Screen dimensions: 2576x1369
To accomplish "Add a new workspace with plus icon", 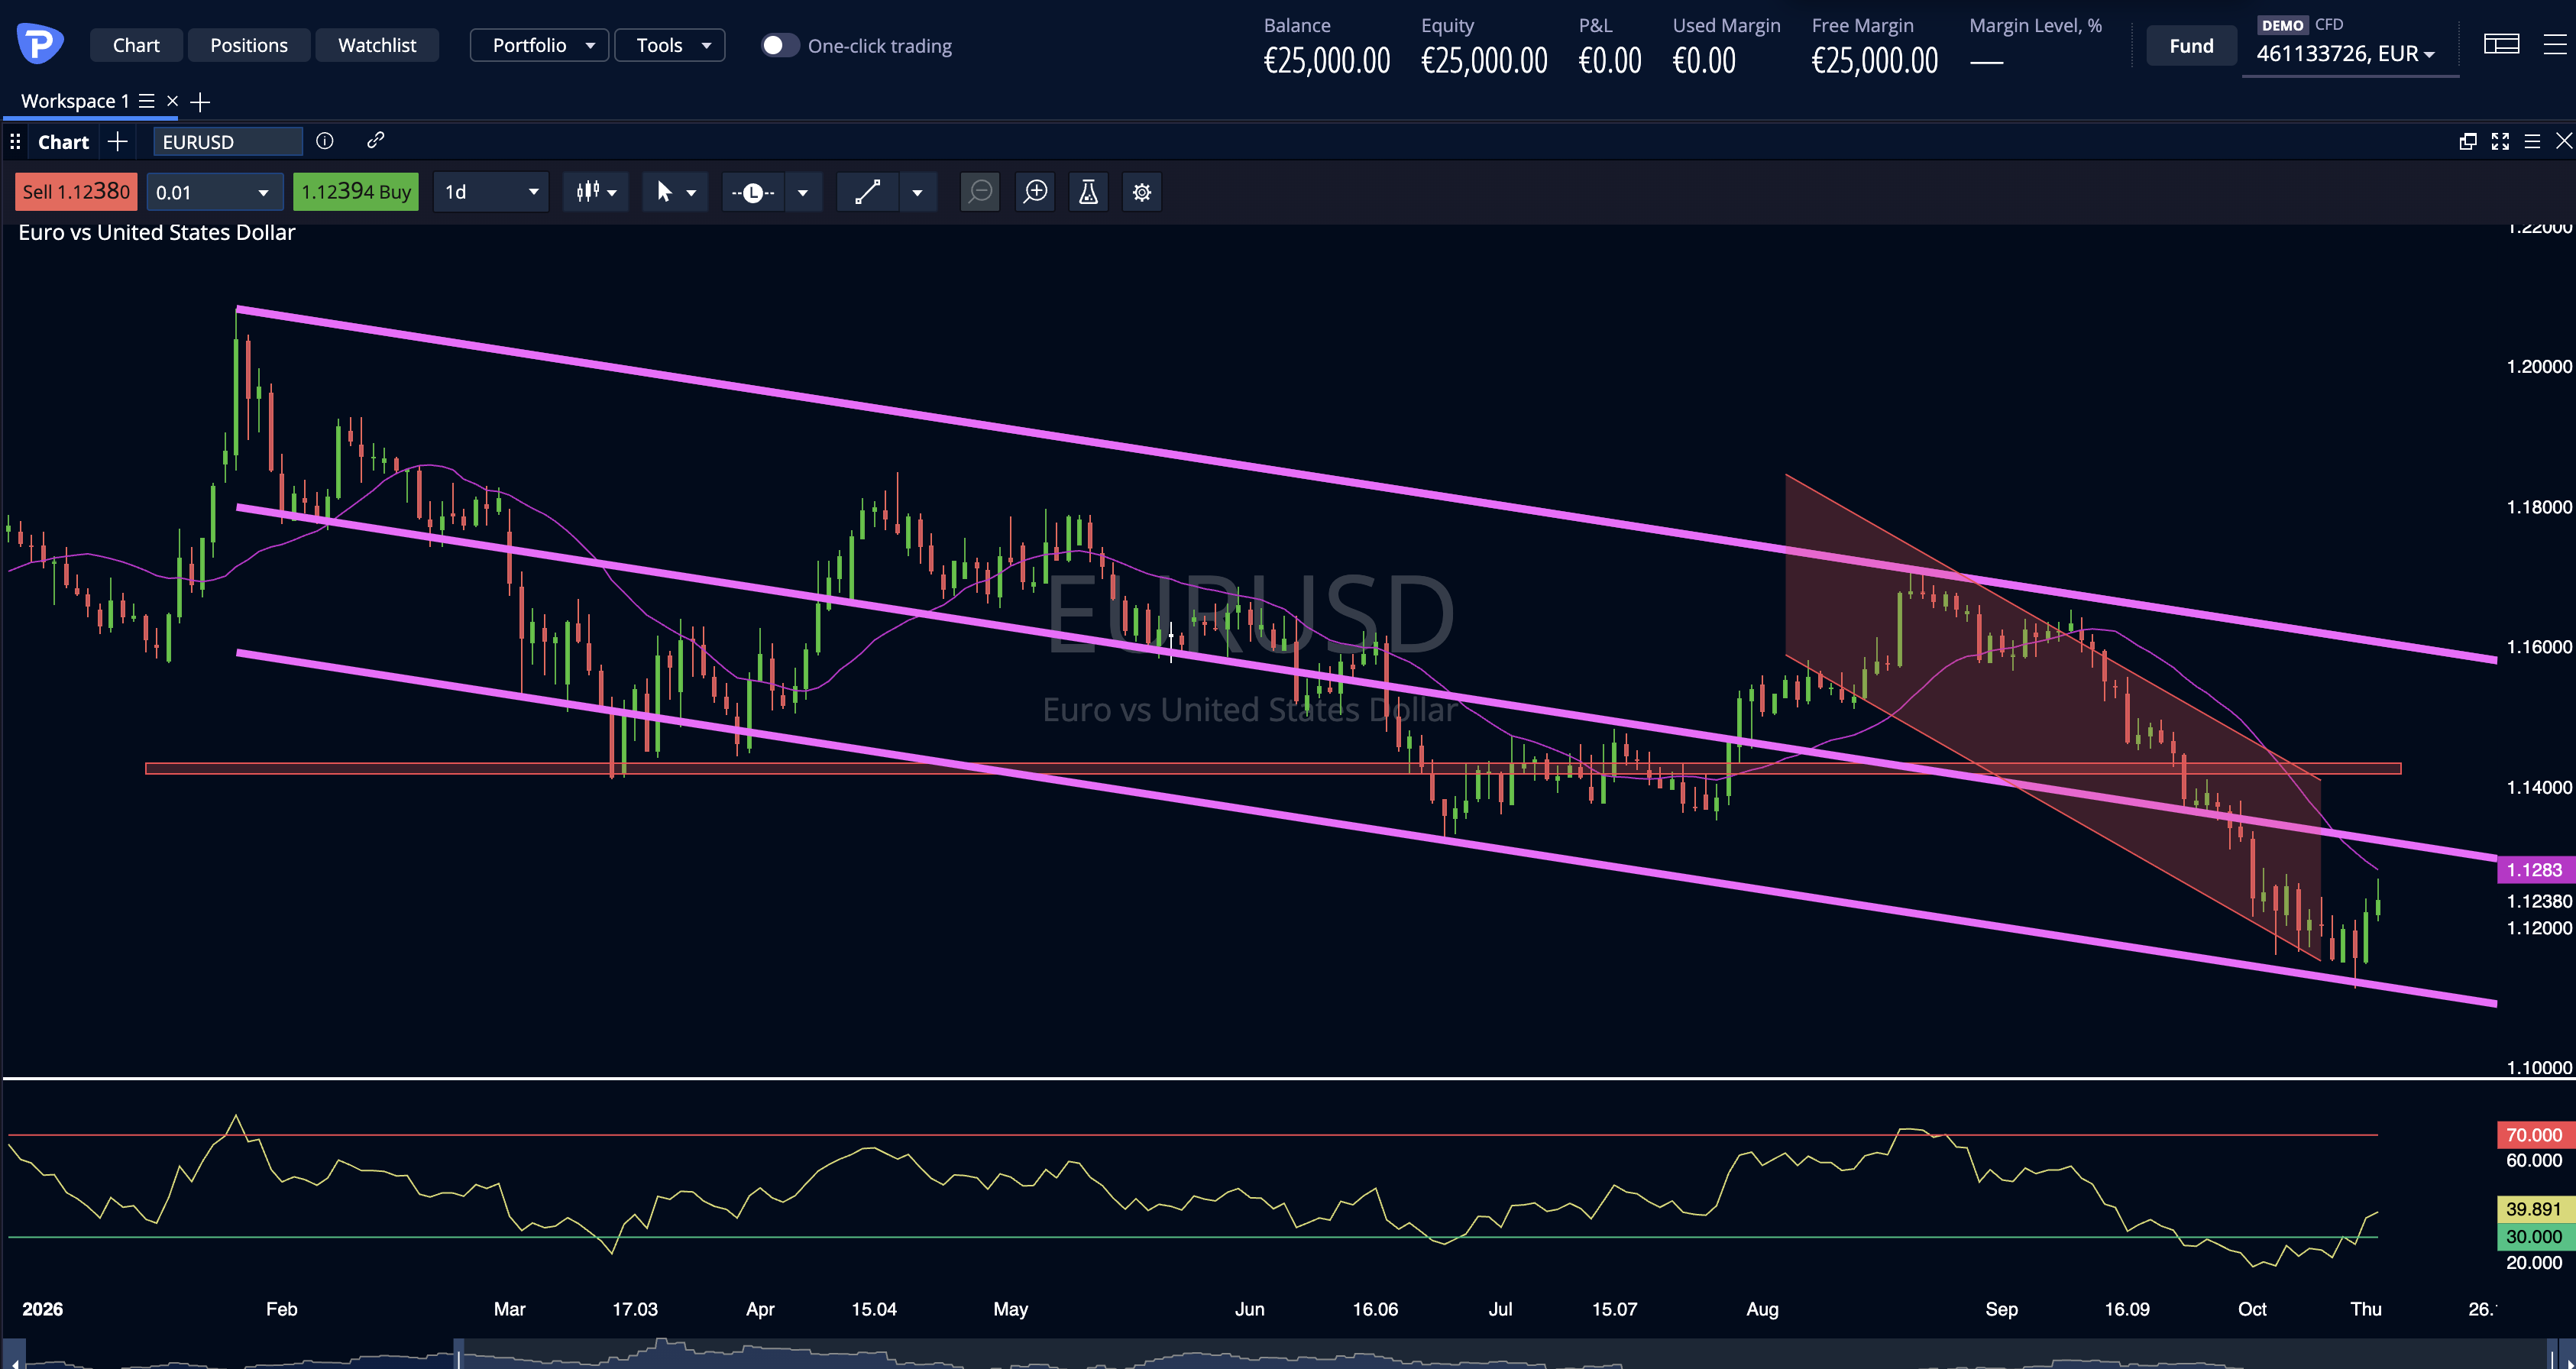I will pos(200,102).
